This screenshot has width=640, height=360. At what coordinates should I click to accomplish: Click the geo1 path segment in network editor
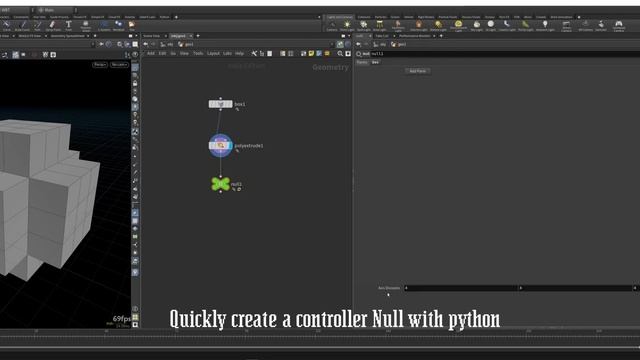tap(186, 44)
